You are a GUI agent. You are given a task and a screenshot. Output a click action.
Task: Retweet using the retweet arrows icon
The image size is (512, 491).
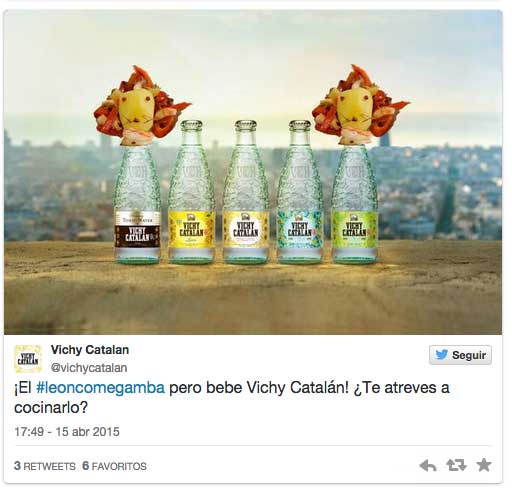(456, 465)
